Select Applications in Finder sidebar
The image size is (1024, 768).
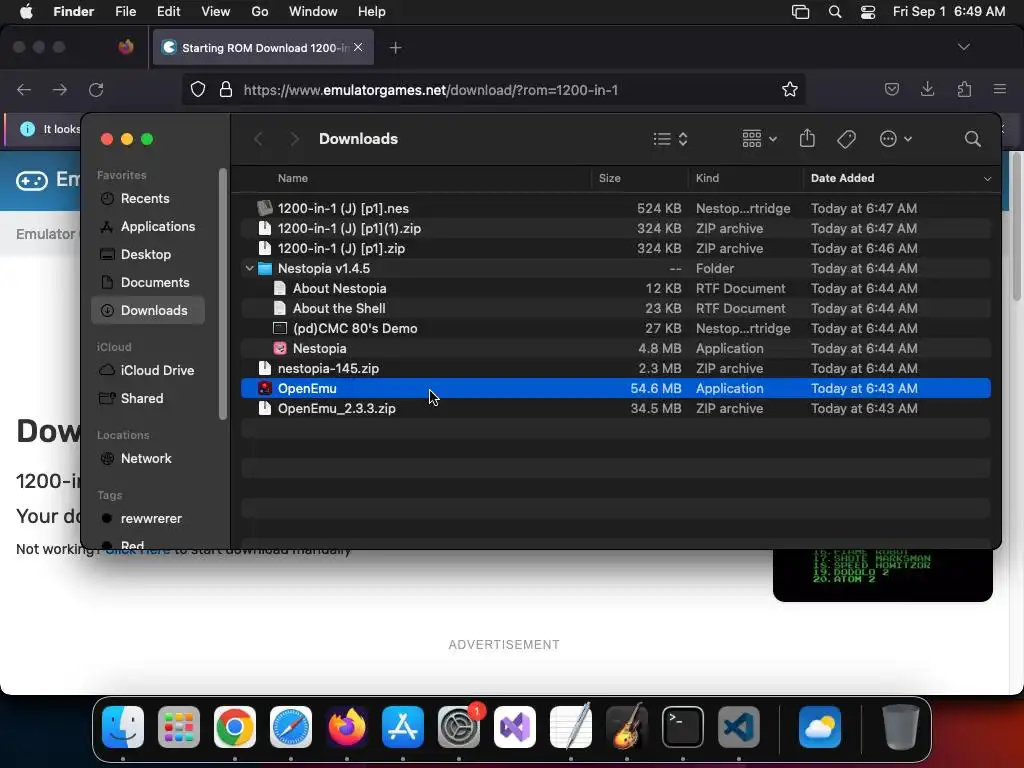[x=148, y=227]
